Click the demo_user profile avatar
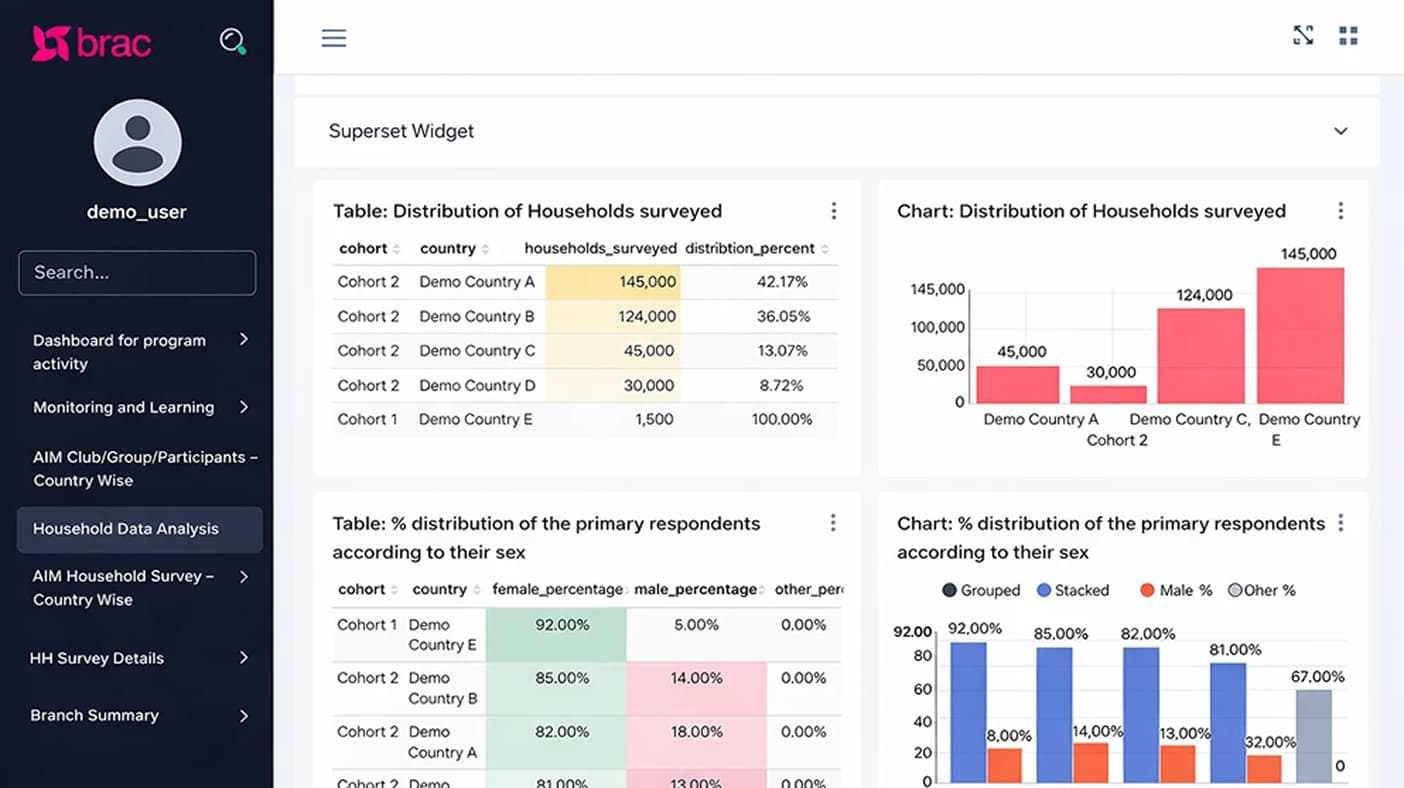The image size is (1404, 788). (137, 143)
